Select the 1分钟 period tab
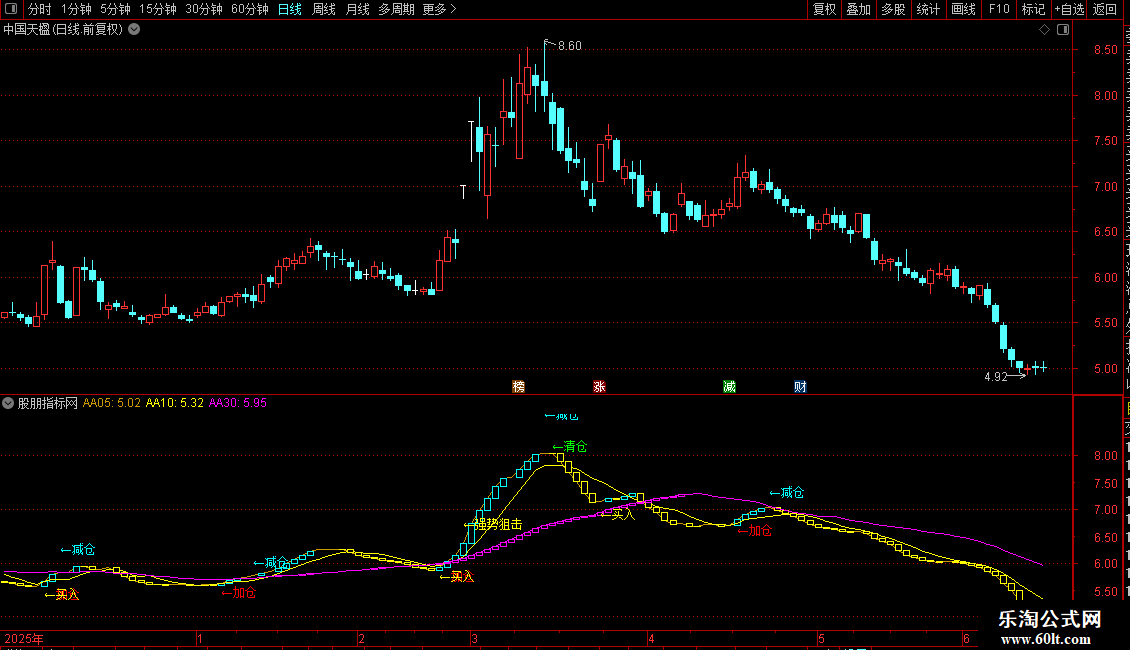 click(76, 9)
